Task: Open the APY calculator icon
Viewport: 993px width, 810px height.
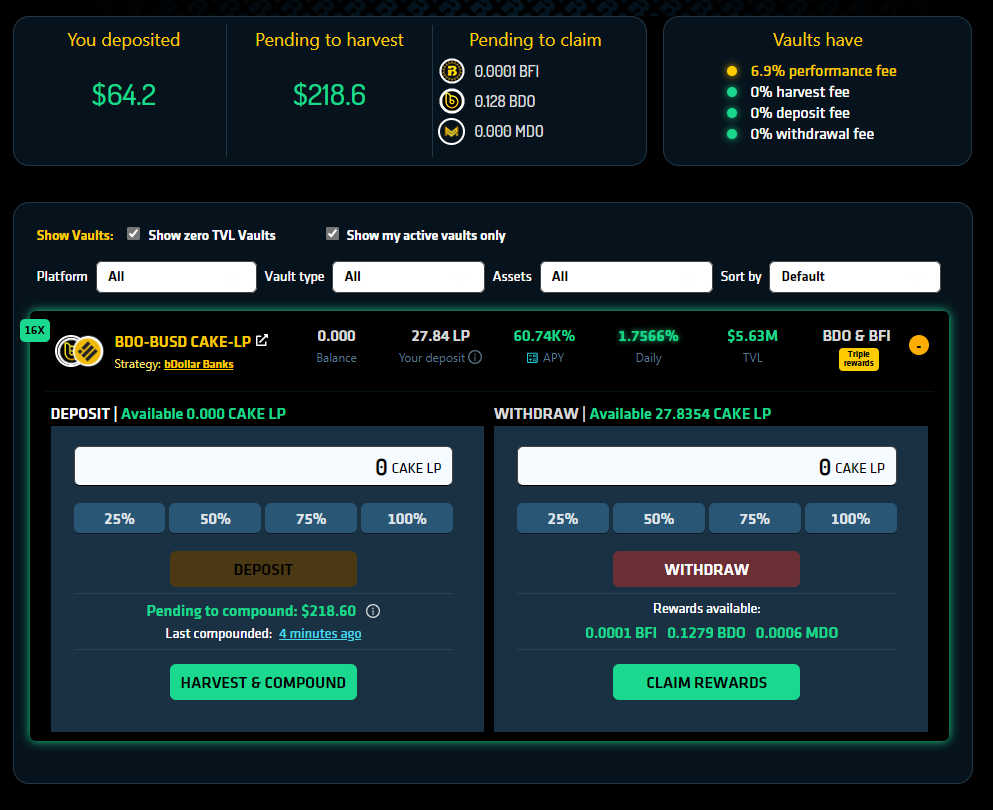Action: pos(532,358)
